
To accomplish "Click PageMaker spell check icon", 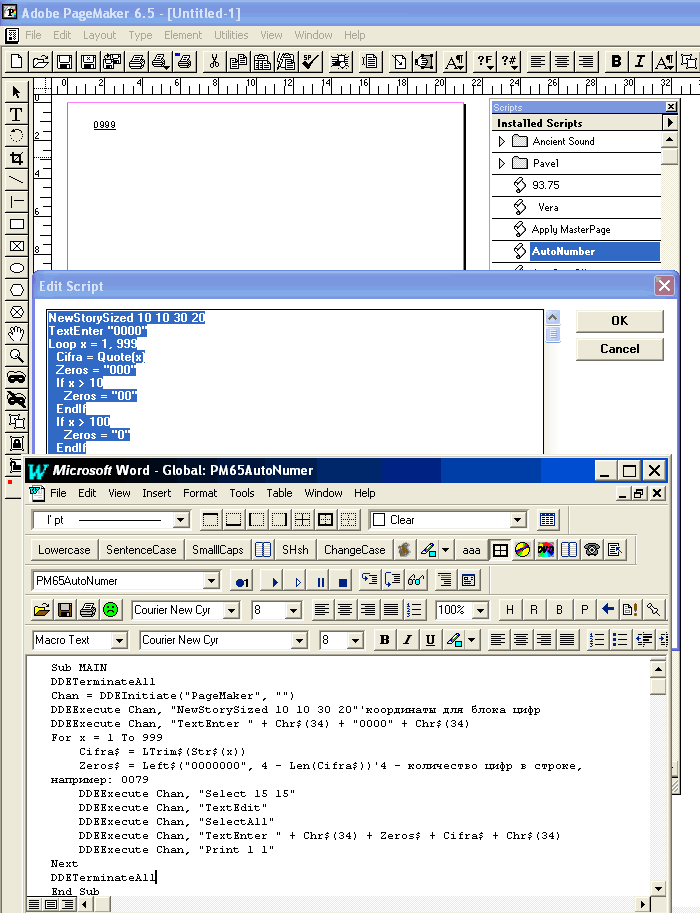I will pyautogui.click(x=311, y=61).
